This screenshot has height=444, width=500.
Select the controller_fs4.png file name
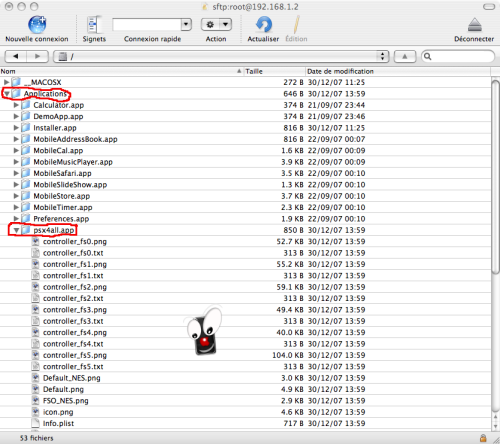[x=75, y=332]
